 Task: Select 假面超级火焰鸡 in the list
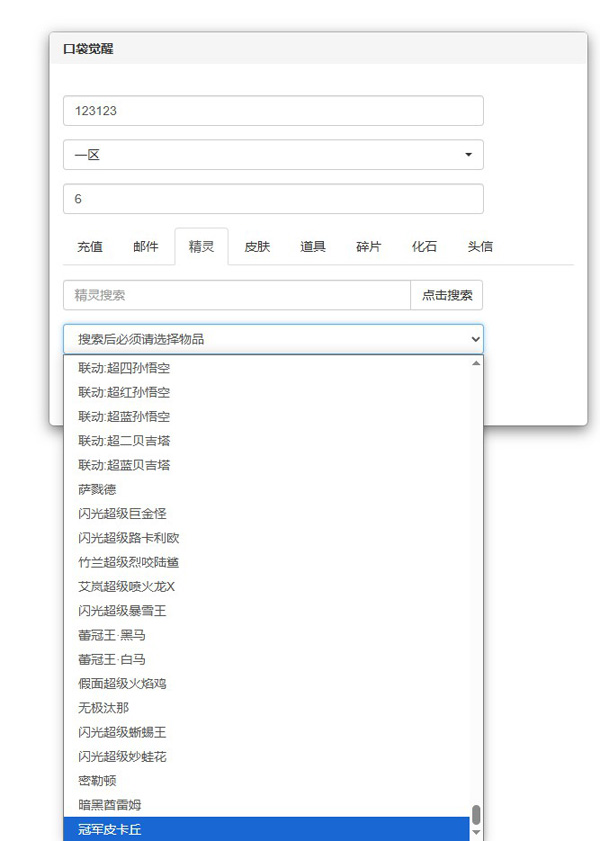point(266,683)
